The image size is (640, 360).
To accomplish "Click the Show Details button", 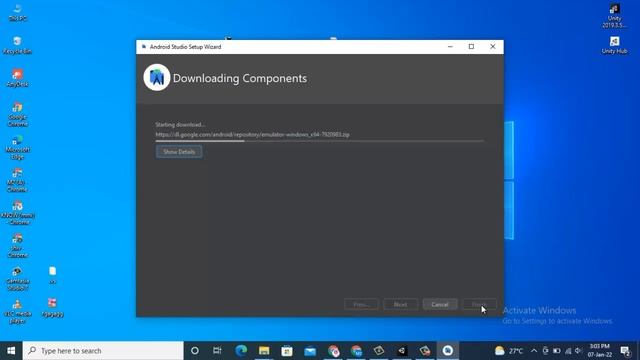I will coord(179,152).
